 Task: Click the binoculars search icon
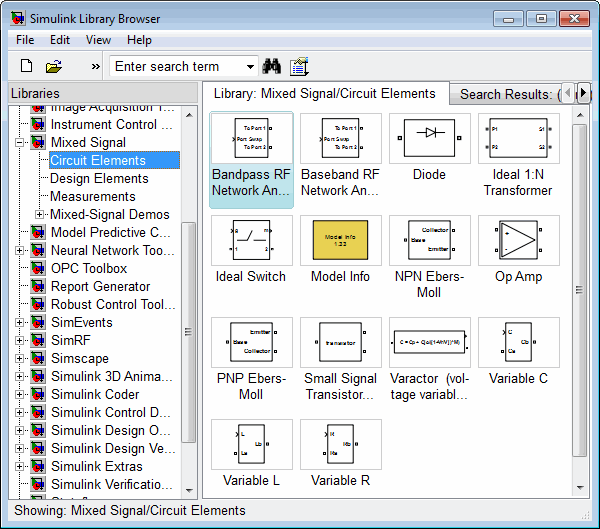coord(271,67)
